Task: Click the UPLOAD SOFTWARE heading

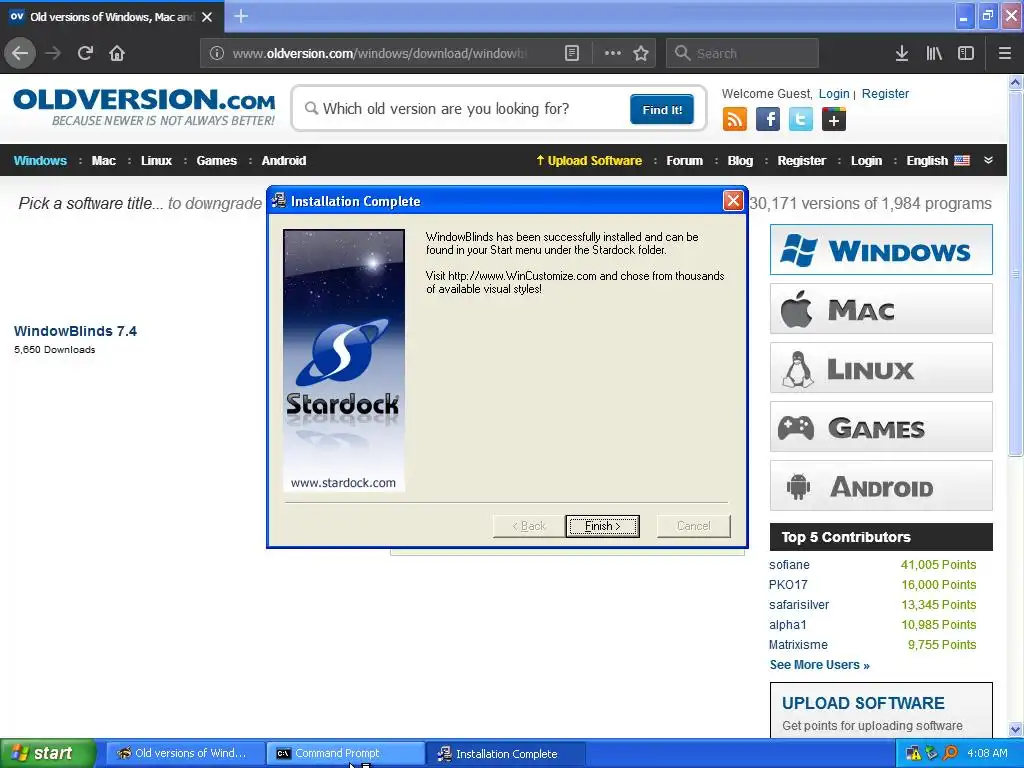Action: pyautogui.click(x=863, y=703)
